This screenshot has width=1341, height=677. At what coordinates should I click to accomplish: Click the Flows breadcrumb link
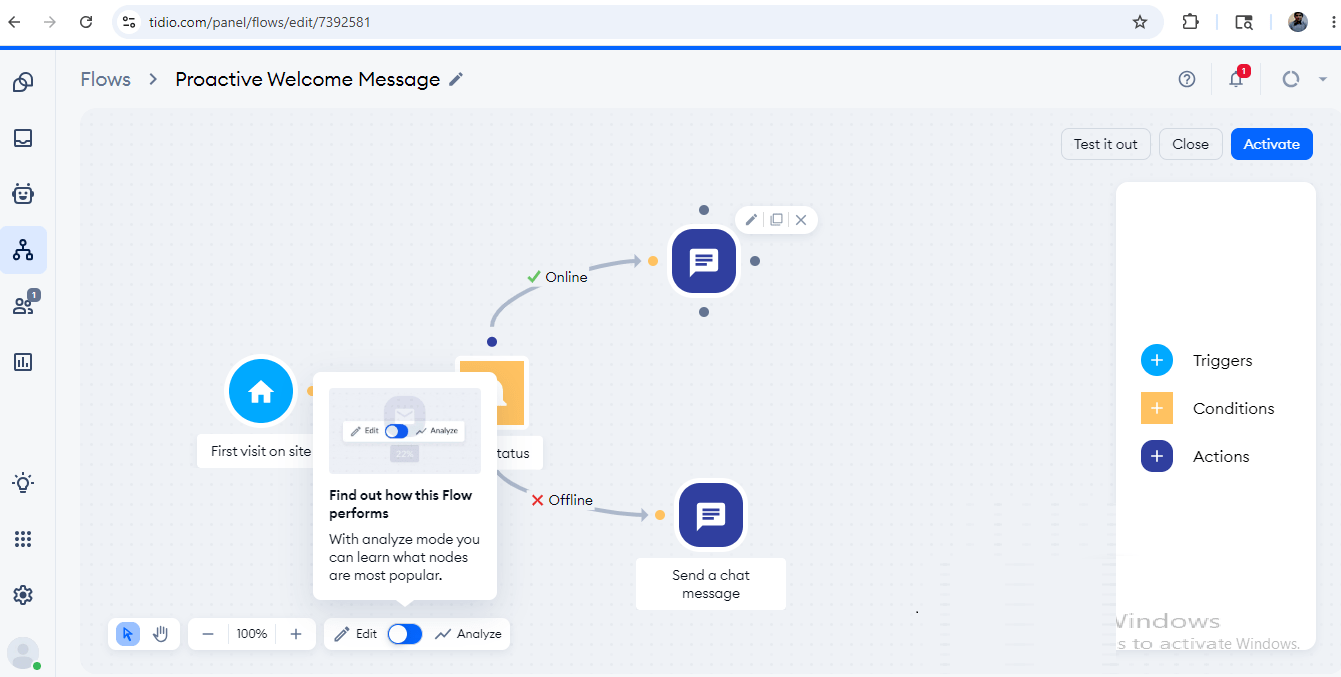(x=106, y=79)
